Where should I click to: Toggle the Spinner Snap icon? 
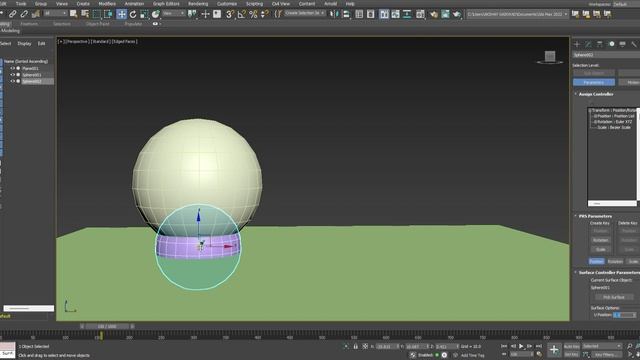264,14
